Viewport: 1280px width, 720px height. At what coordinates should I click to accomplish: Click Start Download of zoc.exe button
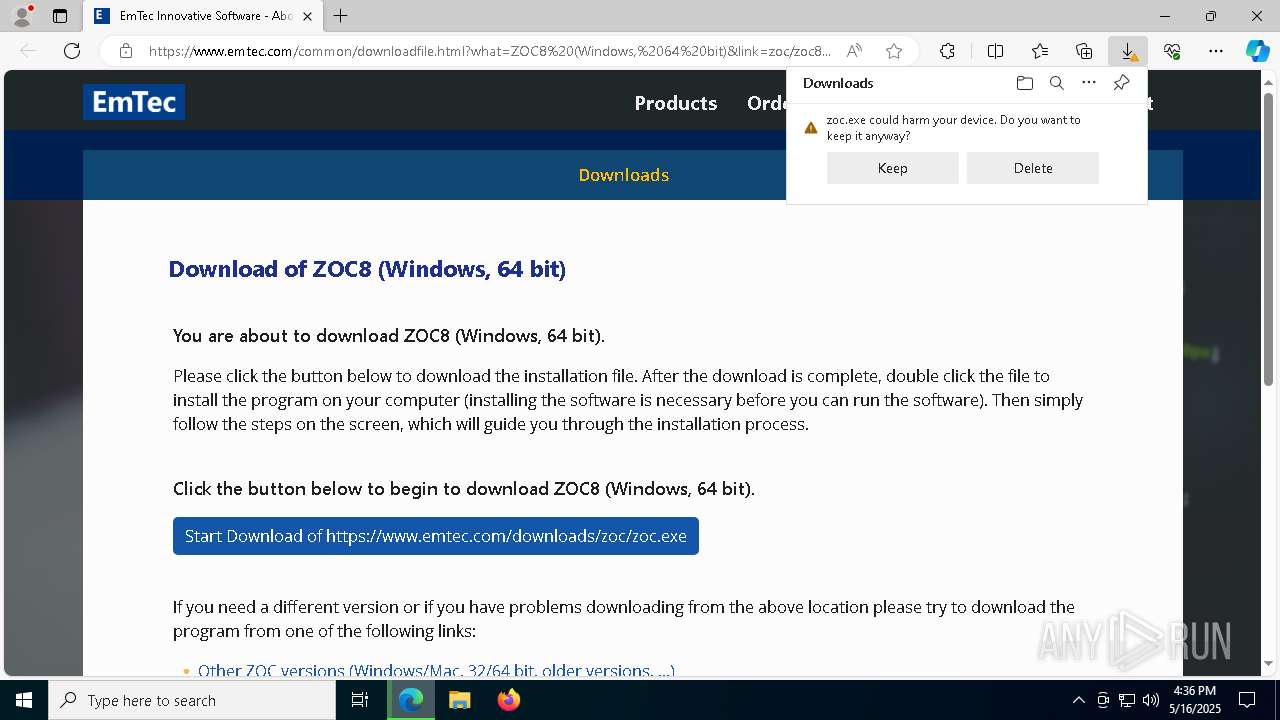[x=435, y=536]
